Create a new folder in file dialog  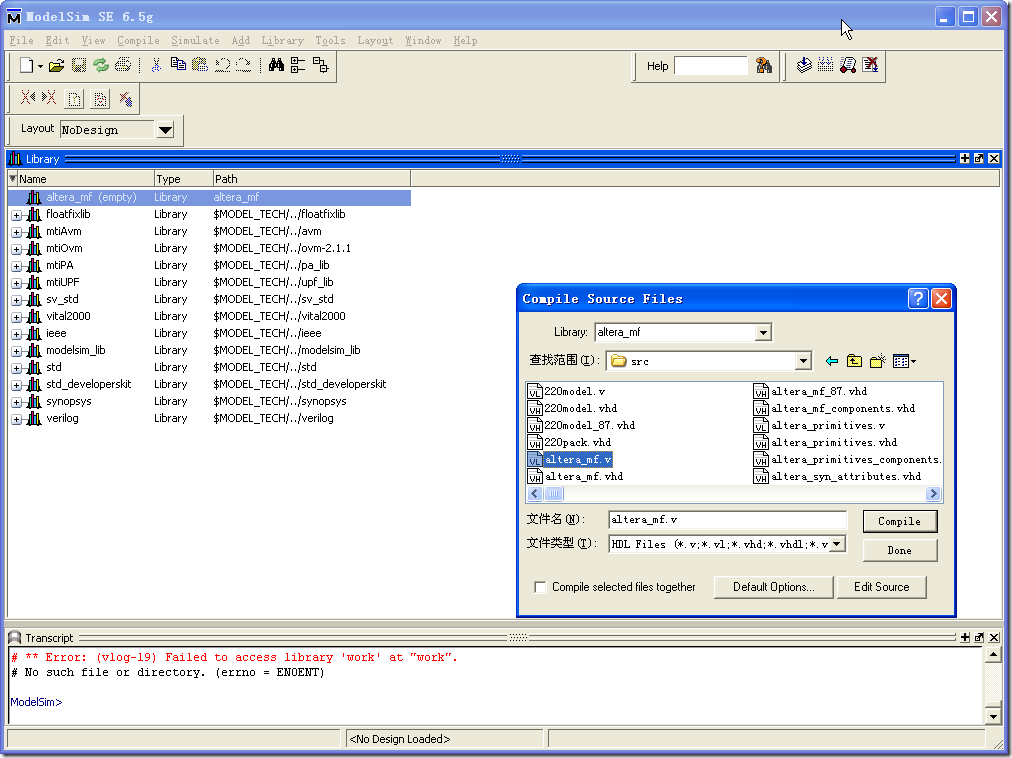click(x=877, y=361)
